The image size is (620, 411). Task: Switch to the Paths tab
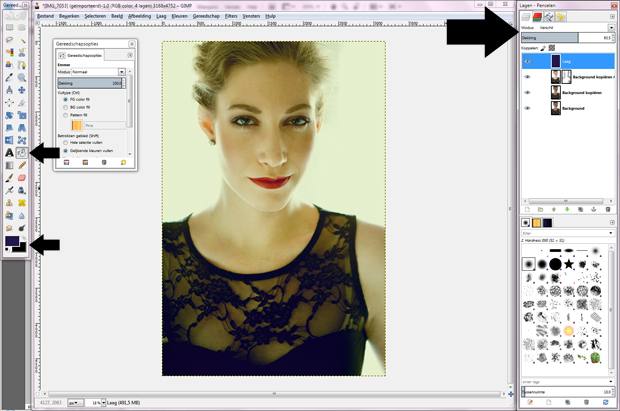549,16
